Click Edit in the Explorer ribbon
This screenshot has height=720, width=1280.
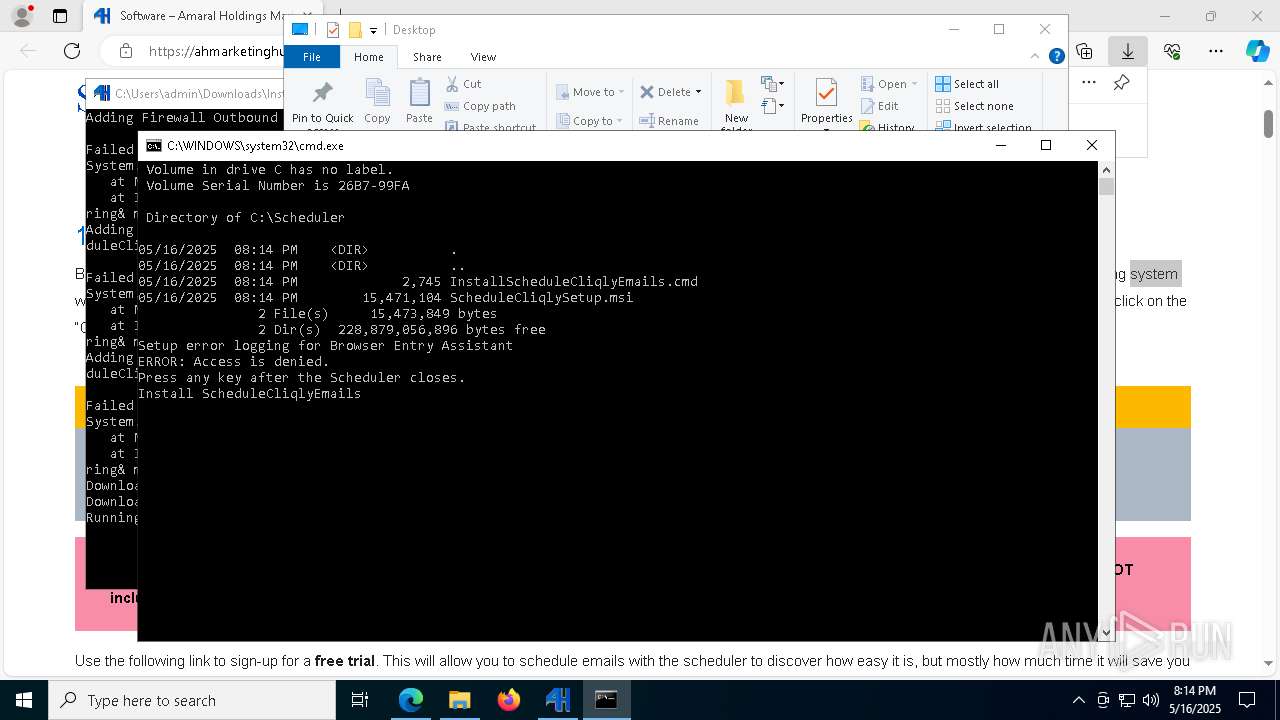879,106
